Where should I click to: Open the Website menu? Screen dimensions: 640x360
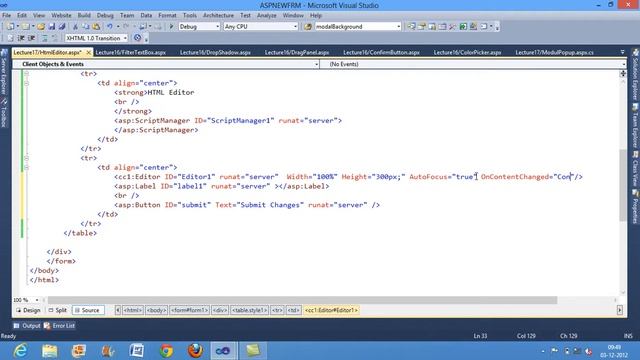tap(61, 16)
